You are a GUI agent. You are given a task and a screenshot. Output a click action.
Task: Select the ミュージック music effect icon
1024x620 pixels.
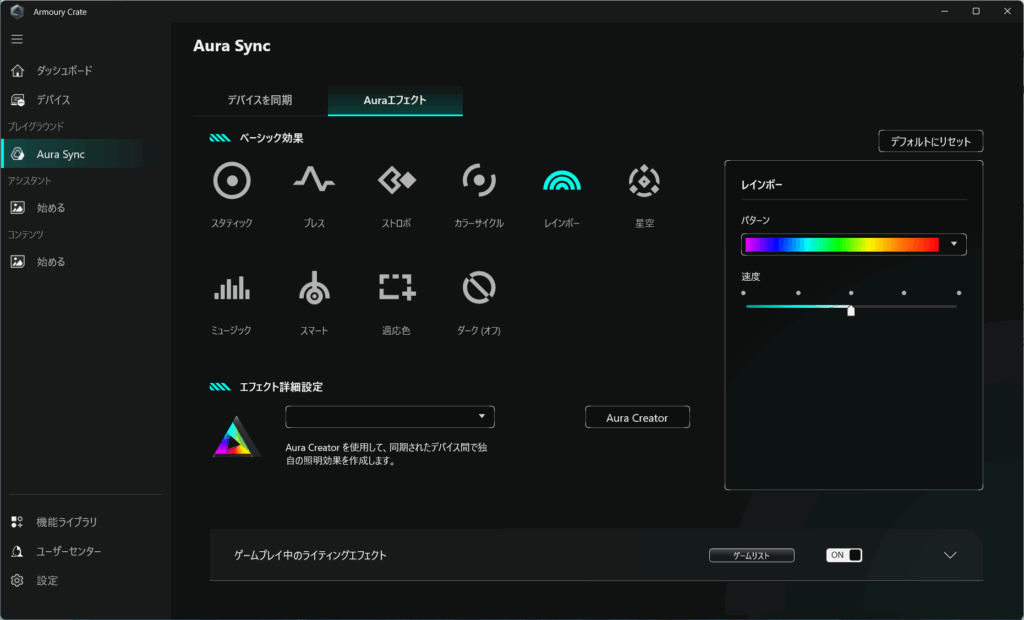pos(232,288)
